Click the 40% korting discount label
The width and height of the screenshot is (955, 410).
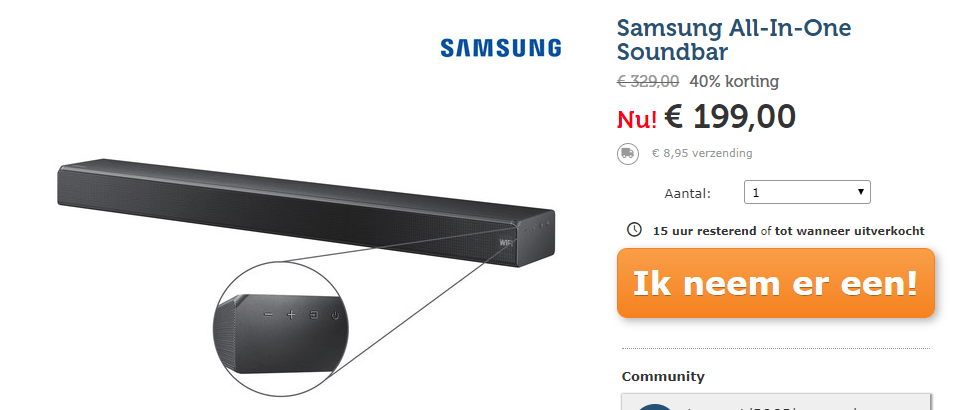[734, 81]
